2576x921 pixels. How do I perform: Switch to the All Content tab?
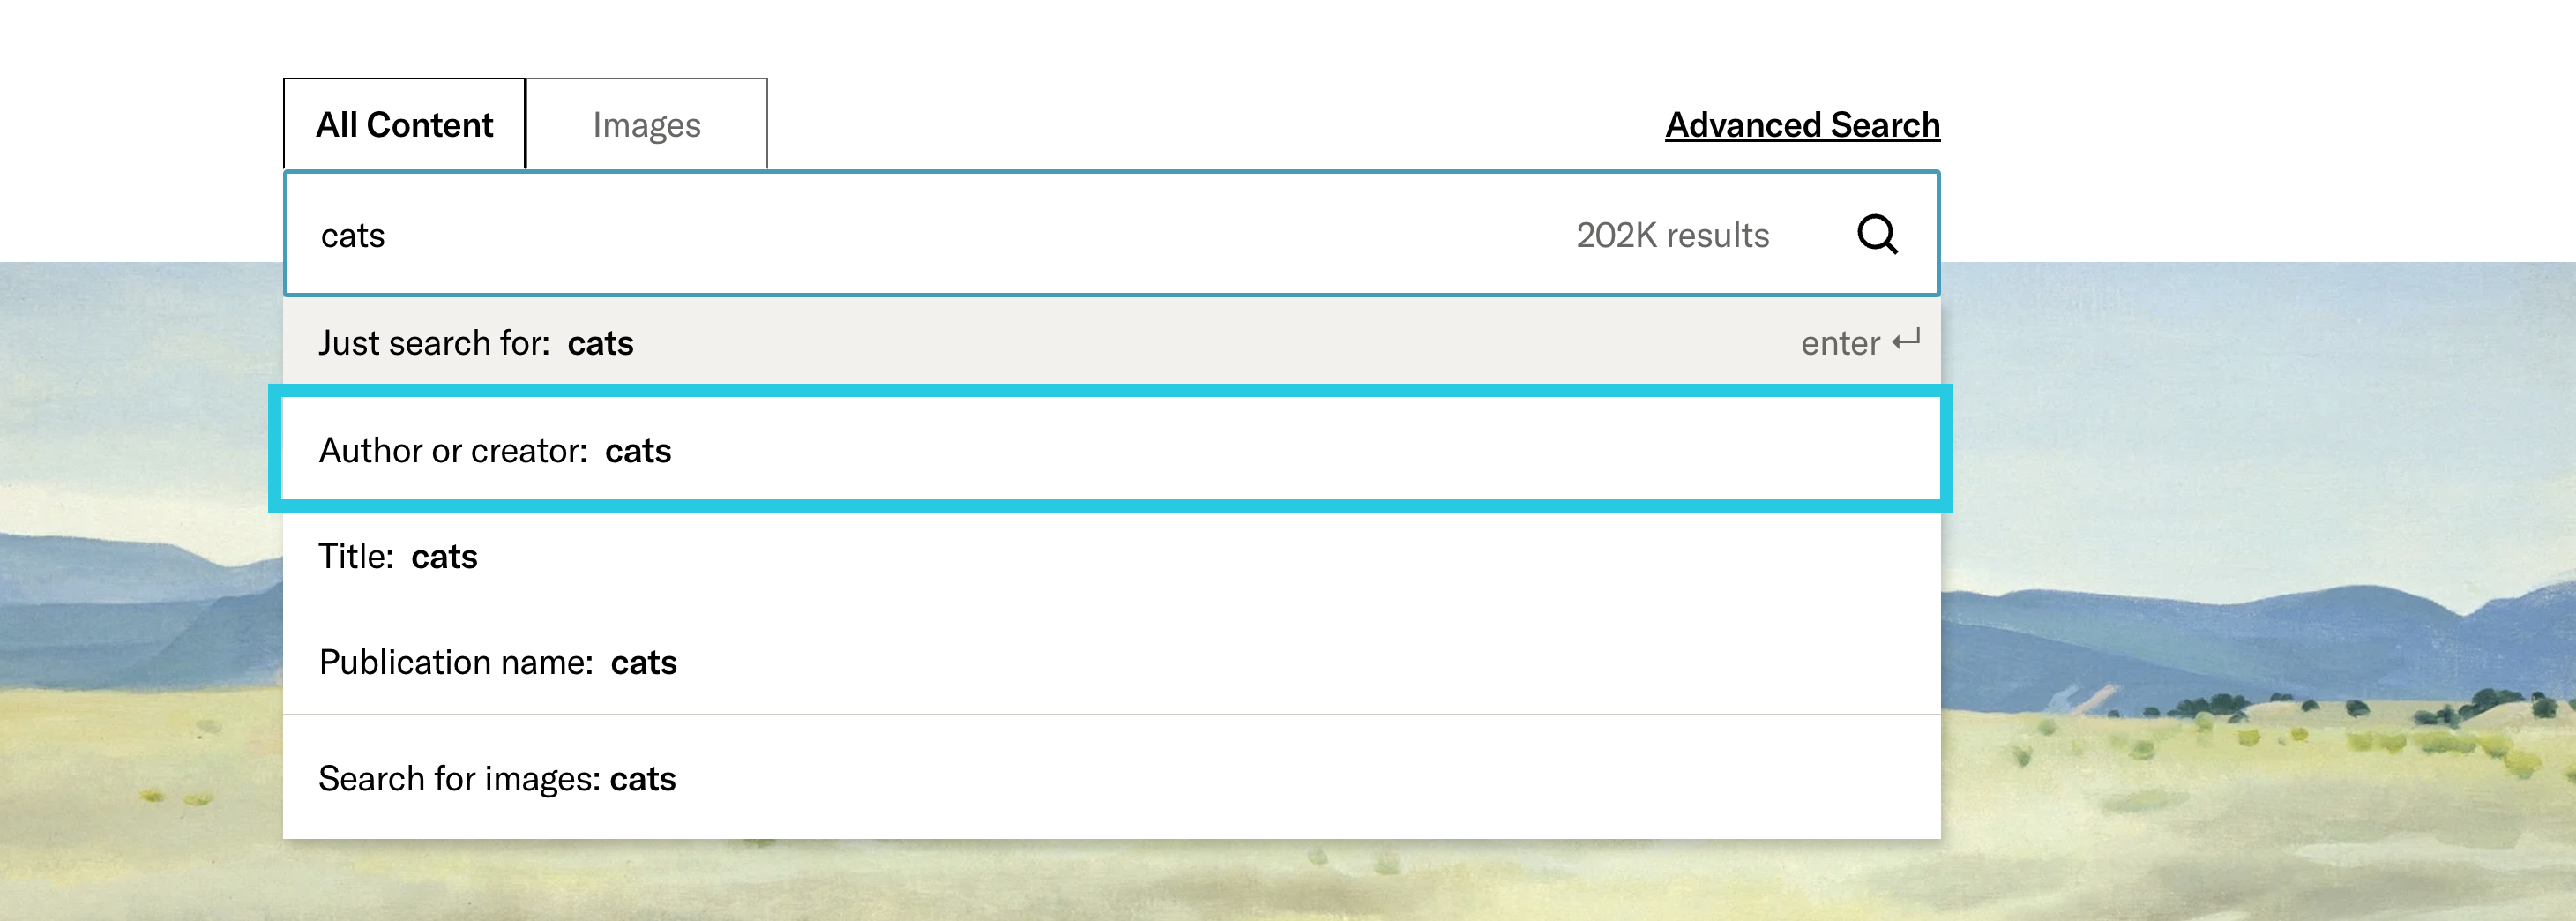click(x=404, y=125)
